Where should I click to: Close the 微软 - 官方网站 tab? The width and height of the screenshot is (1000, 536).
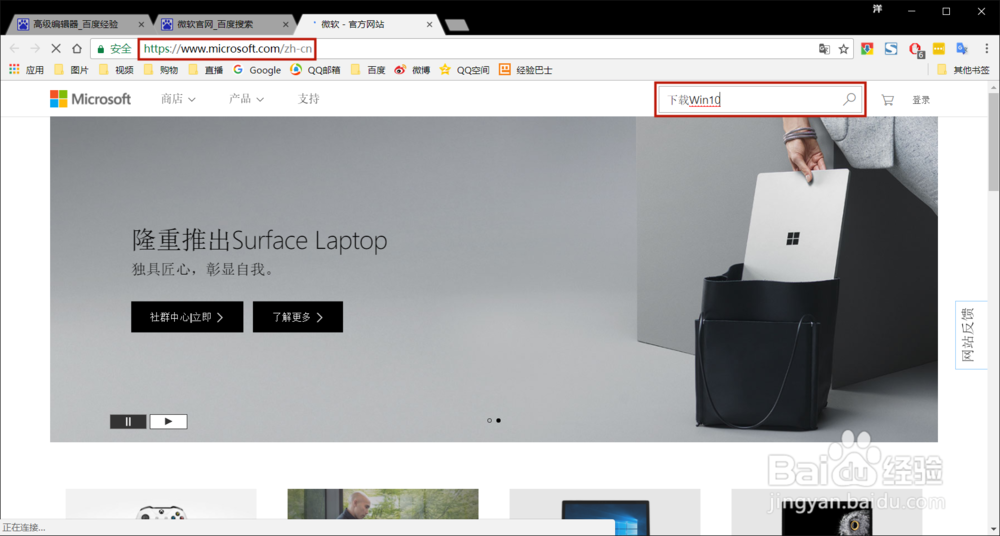tap(429, 24)
